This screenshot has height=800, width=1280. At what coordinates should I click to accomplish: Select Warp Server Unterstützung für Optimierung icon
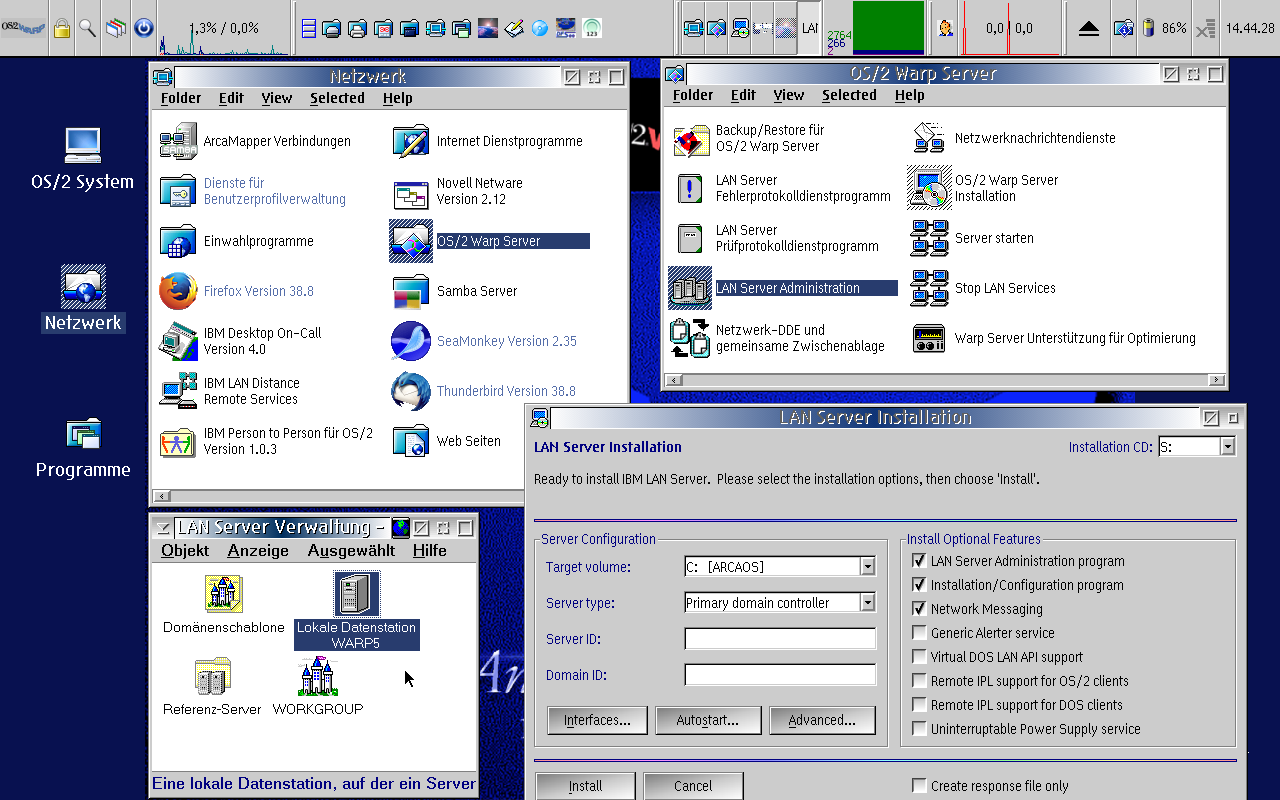(930, 338)
